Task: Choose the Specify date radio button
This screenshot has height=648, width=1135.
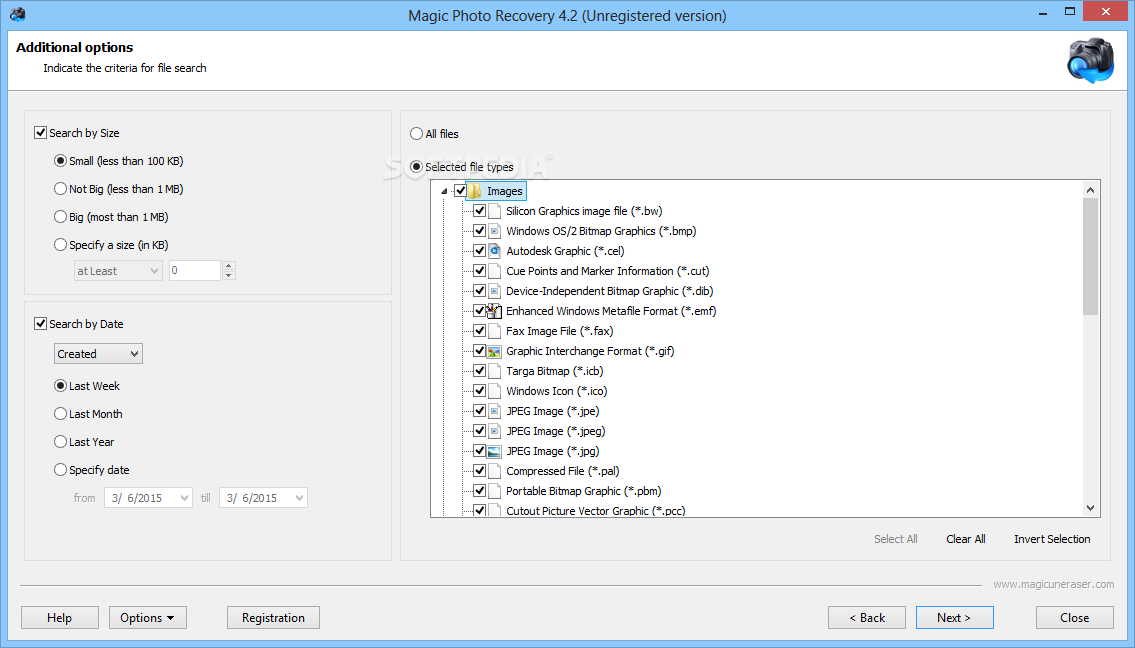Action: pos(61,470)
